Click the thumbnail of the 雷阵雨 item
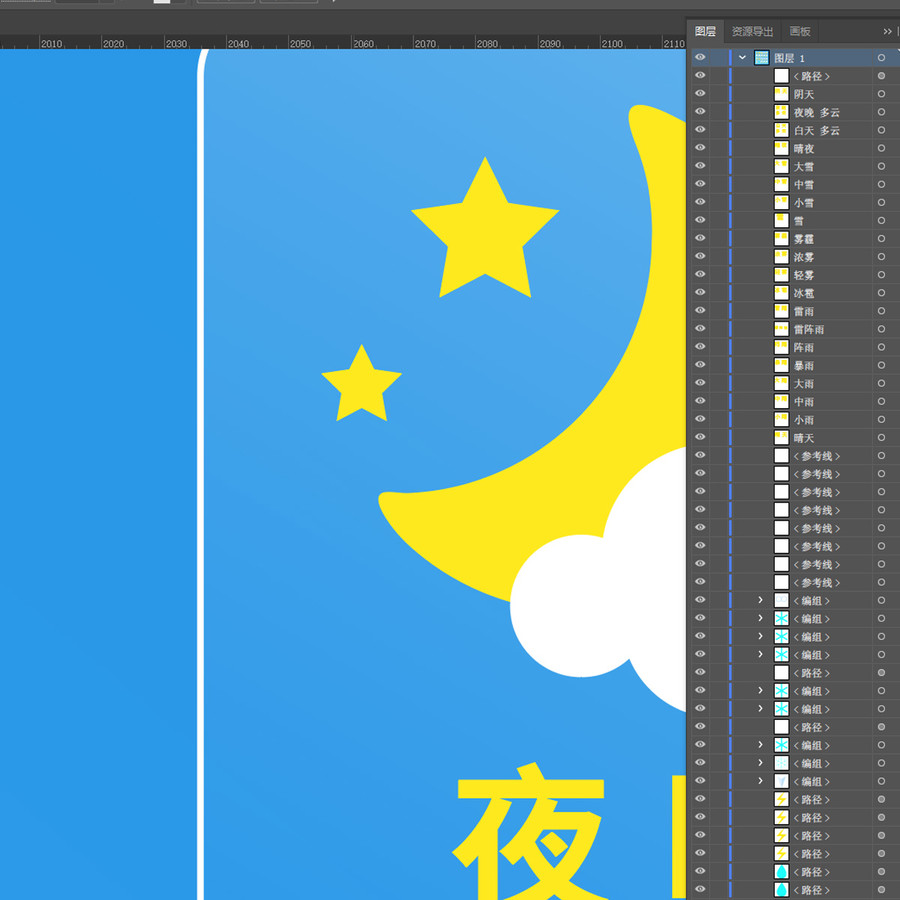The width and height of the screenshot is (900, 900). [781, 329]
